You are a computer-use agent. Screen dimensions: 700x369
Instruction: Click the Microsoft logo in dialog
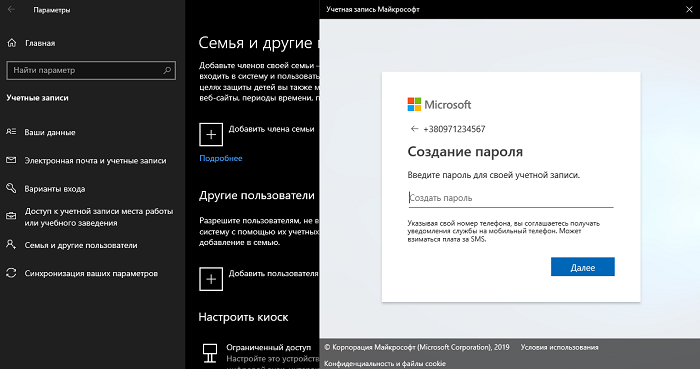[439, 104]
